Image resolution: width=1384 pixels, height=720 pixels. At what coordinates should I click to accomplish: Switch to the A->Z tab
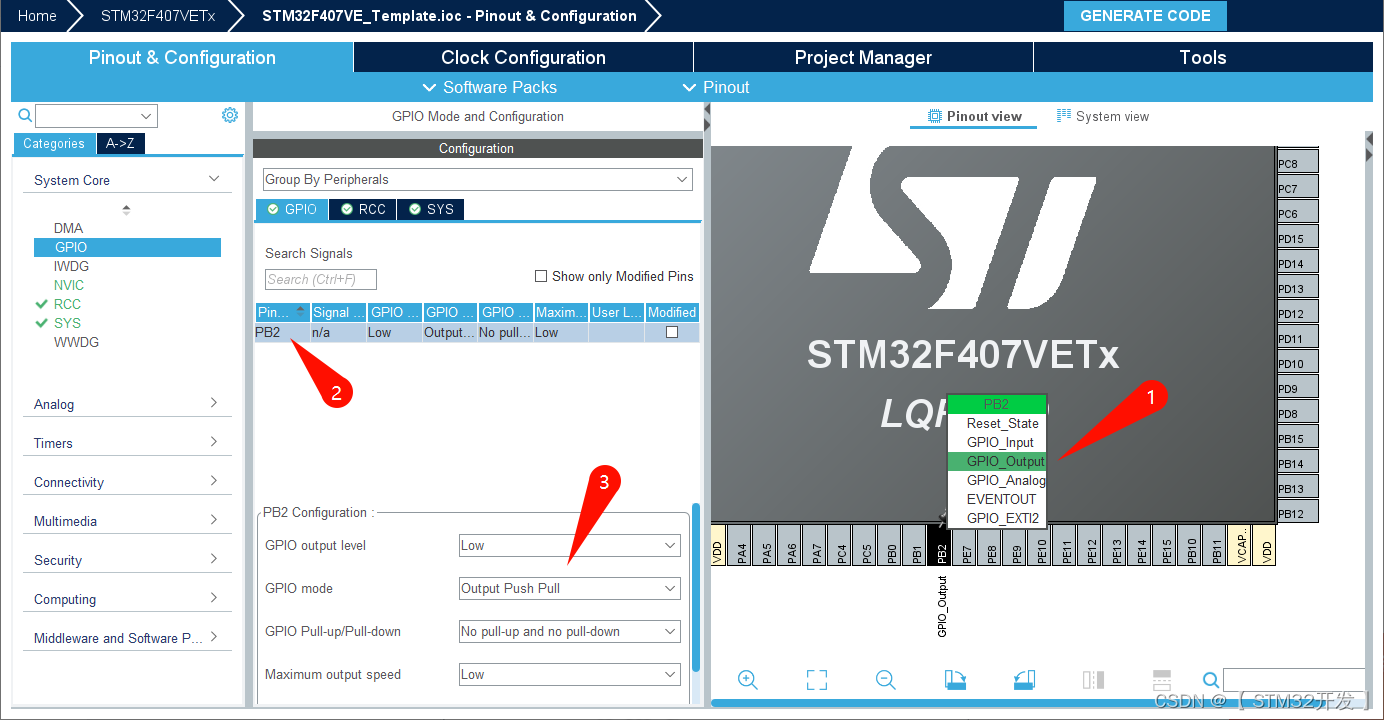pyautogui.click(x=120, y=144)
